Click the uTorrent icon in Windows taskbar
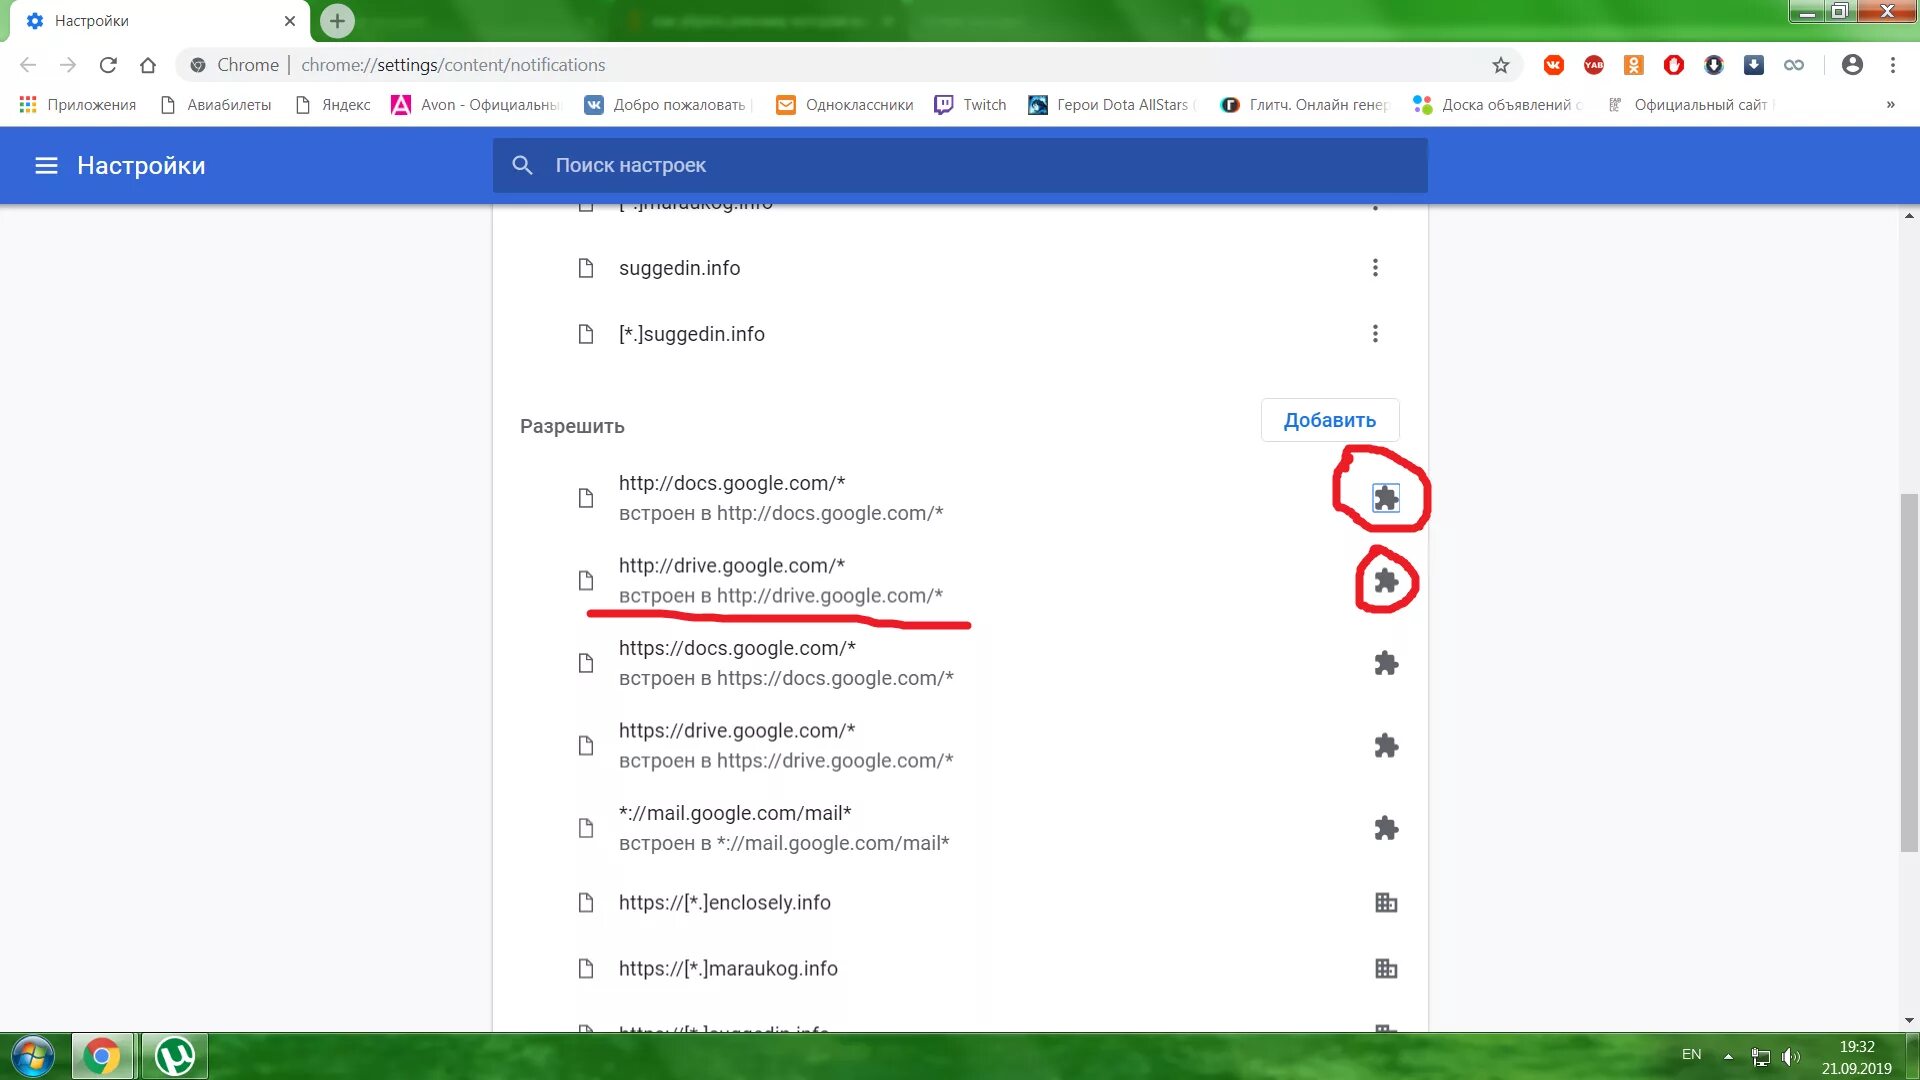Image resolution: width=1920 pixels, height=1080 pixels. pos(173,1054)
